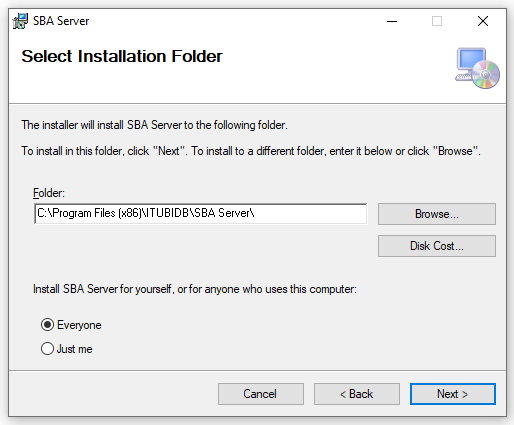Select the Just me radio button circle
The image size is (514, 425).
47,349
